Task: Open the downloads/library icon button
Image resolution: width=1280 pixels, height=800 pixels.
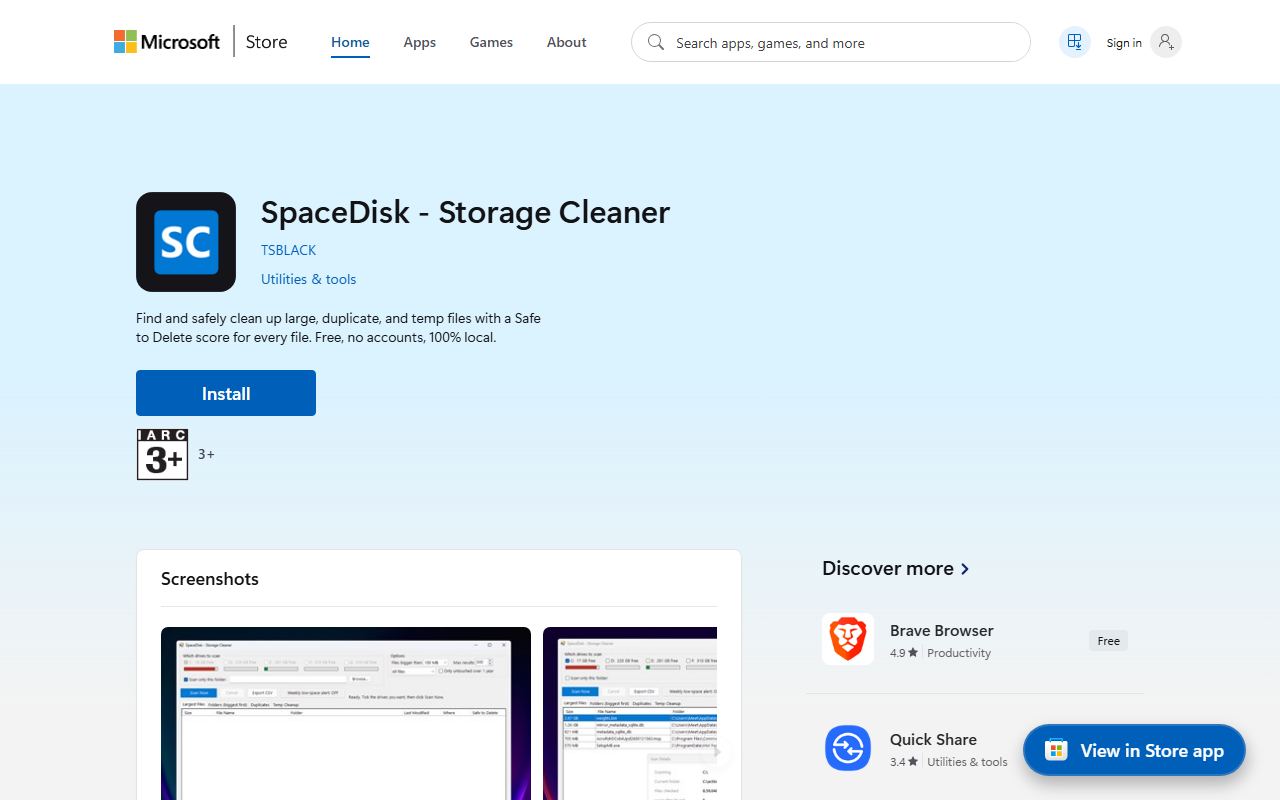Action: (x=1074, y=42)
